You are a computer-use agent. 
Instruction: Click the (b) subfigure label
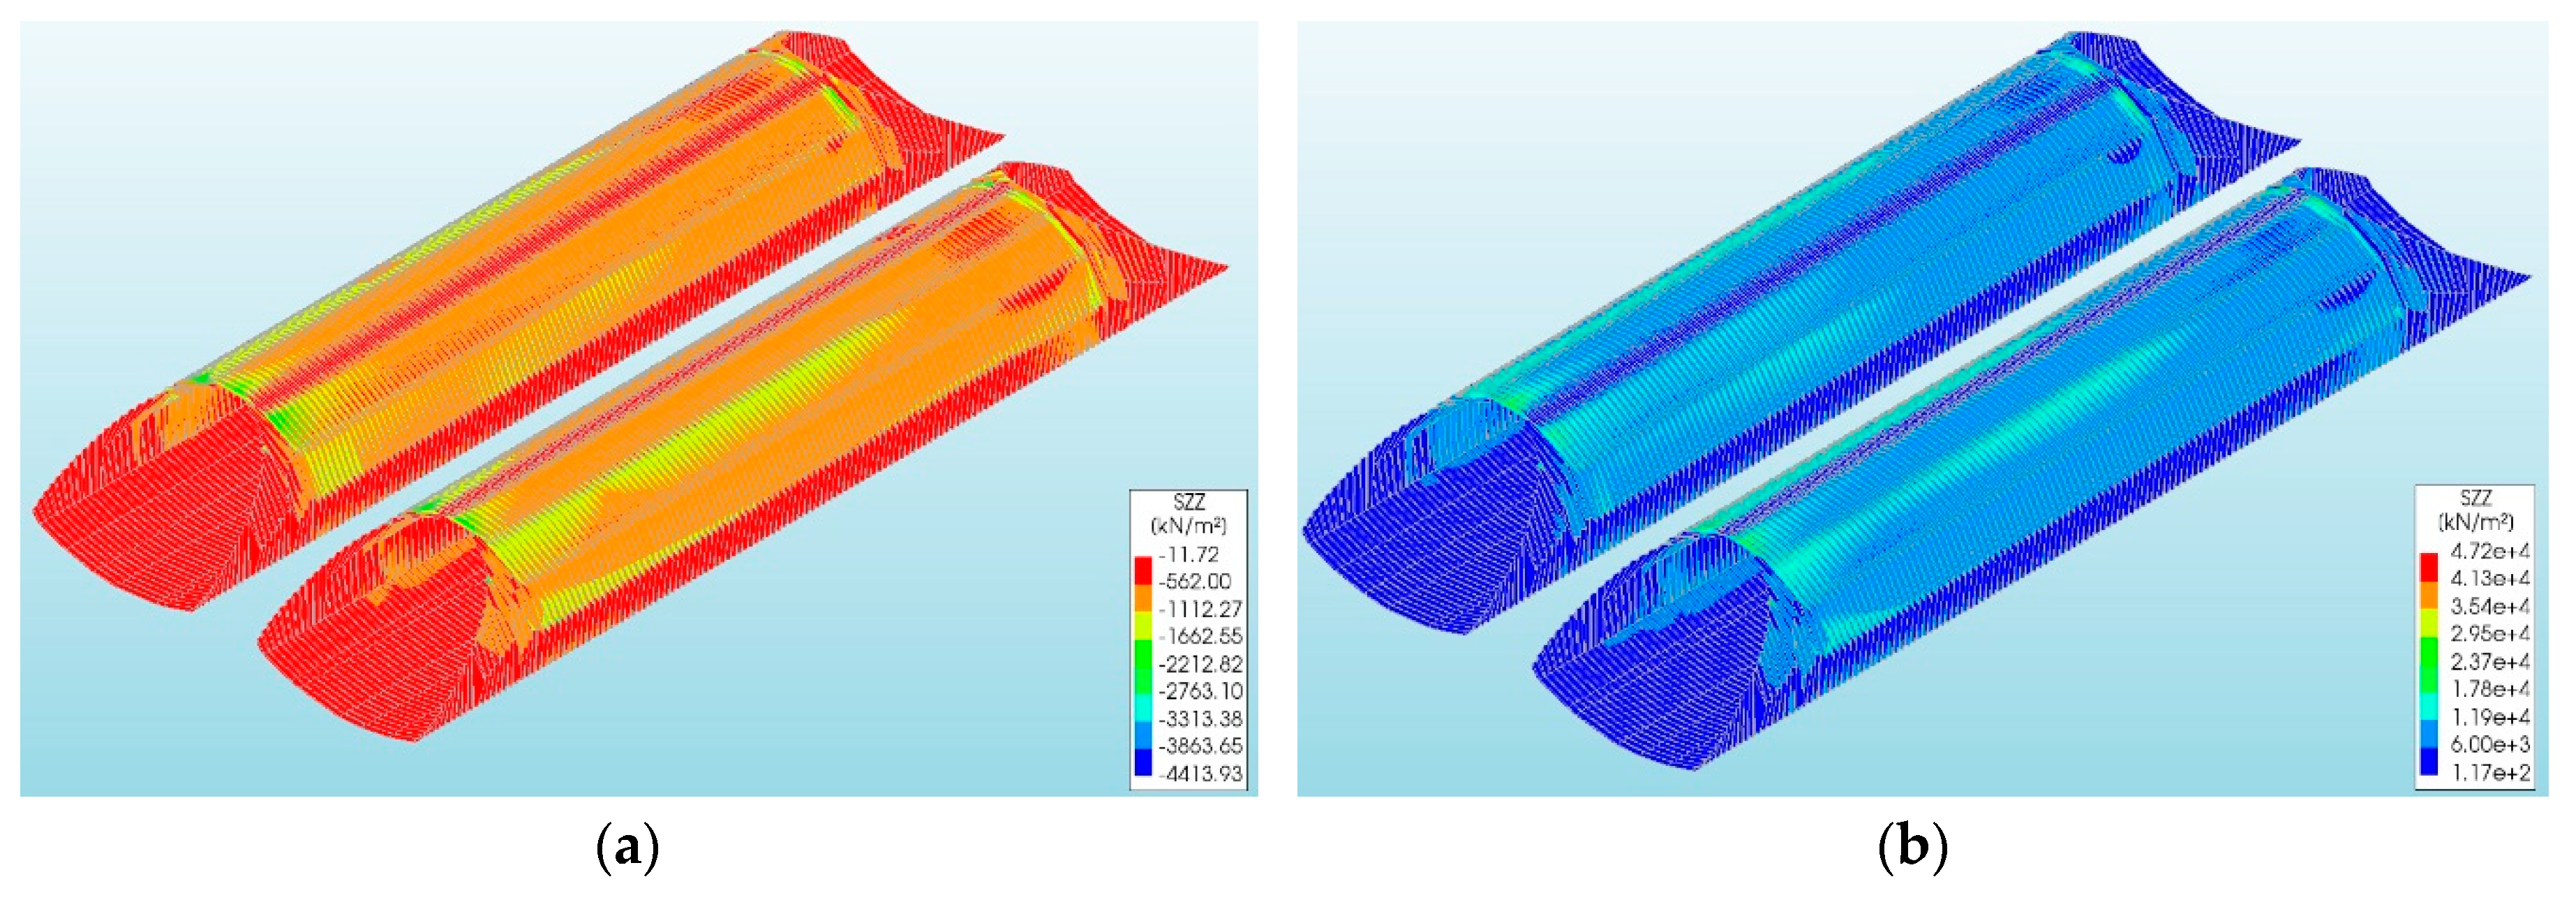1912,848
